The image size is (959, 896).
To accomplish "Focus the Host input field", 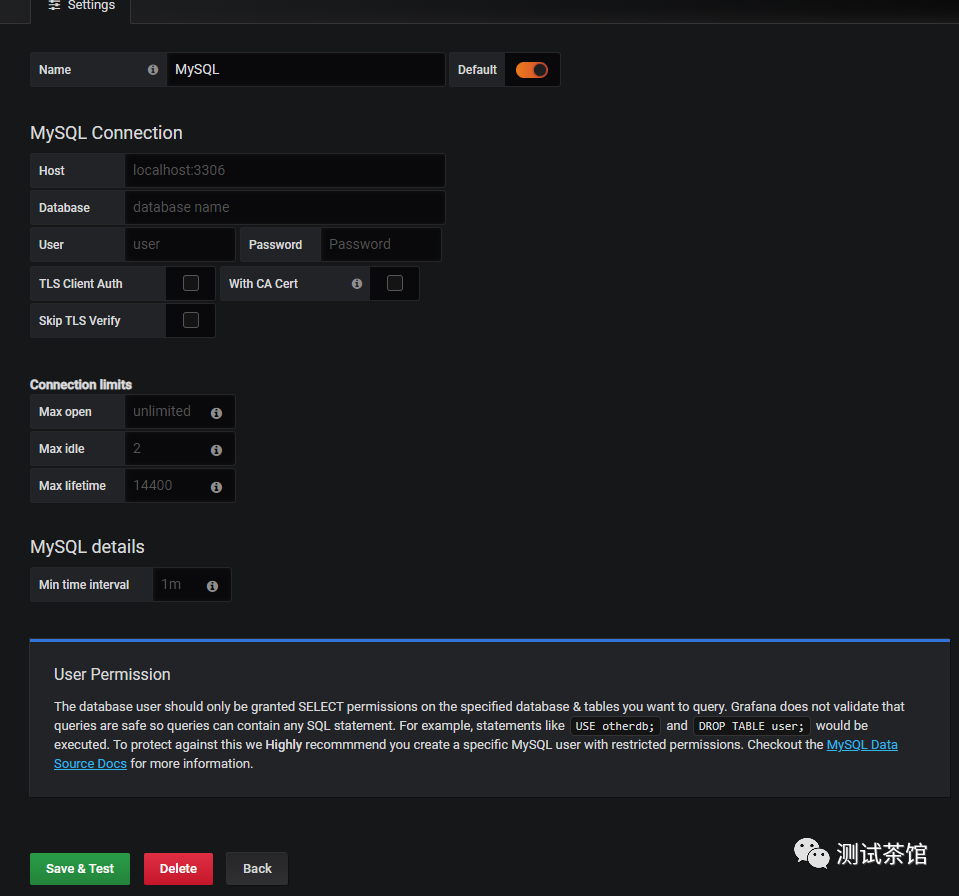I will pos(285,170).
